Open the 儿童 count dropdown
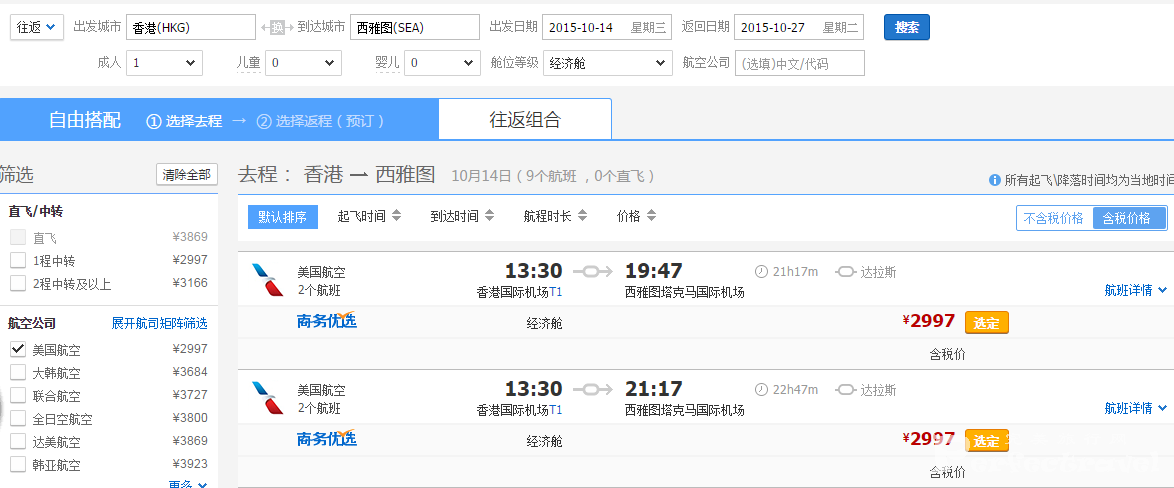The width and height of the screenshot is (1174, 488). point(303,63)
